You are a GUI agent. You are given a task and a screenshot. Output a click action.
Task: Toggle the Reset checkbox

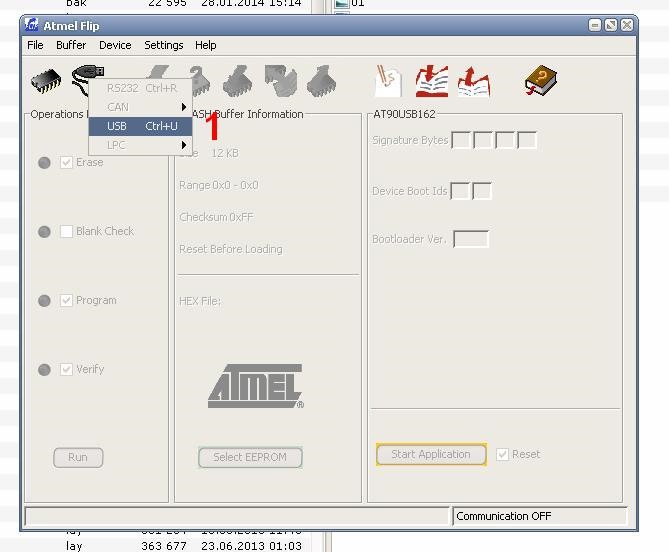[503, 454]
